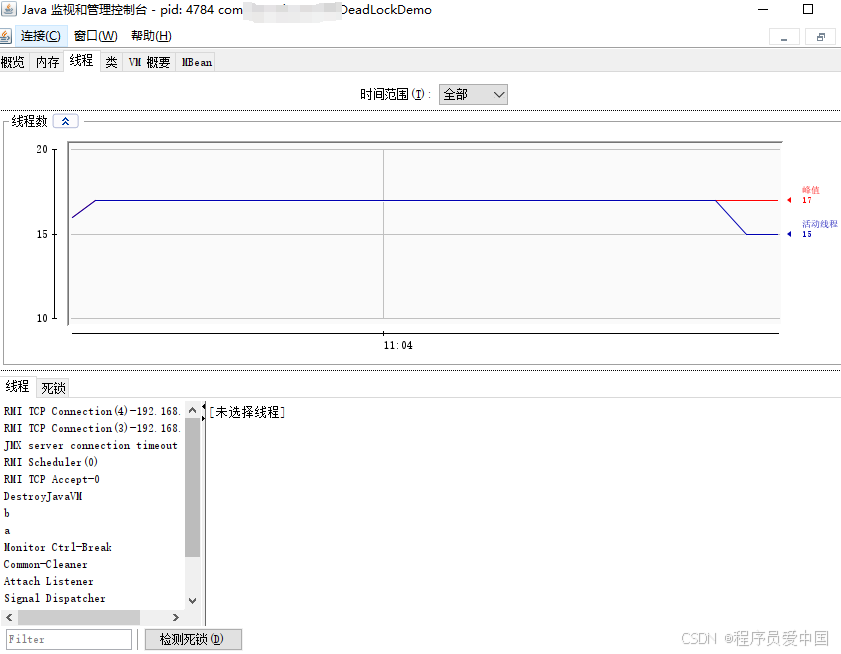The width and height of the screenshot is (841, 654).
Task: Click horizontal scroll right arrow
Action: 175,618
